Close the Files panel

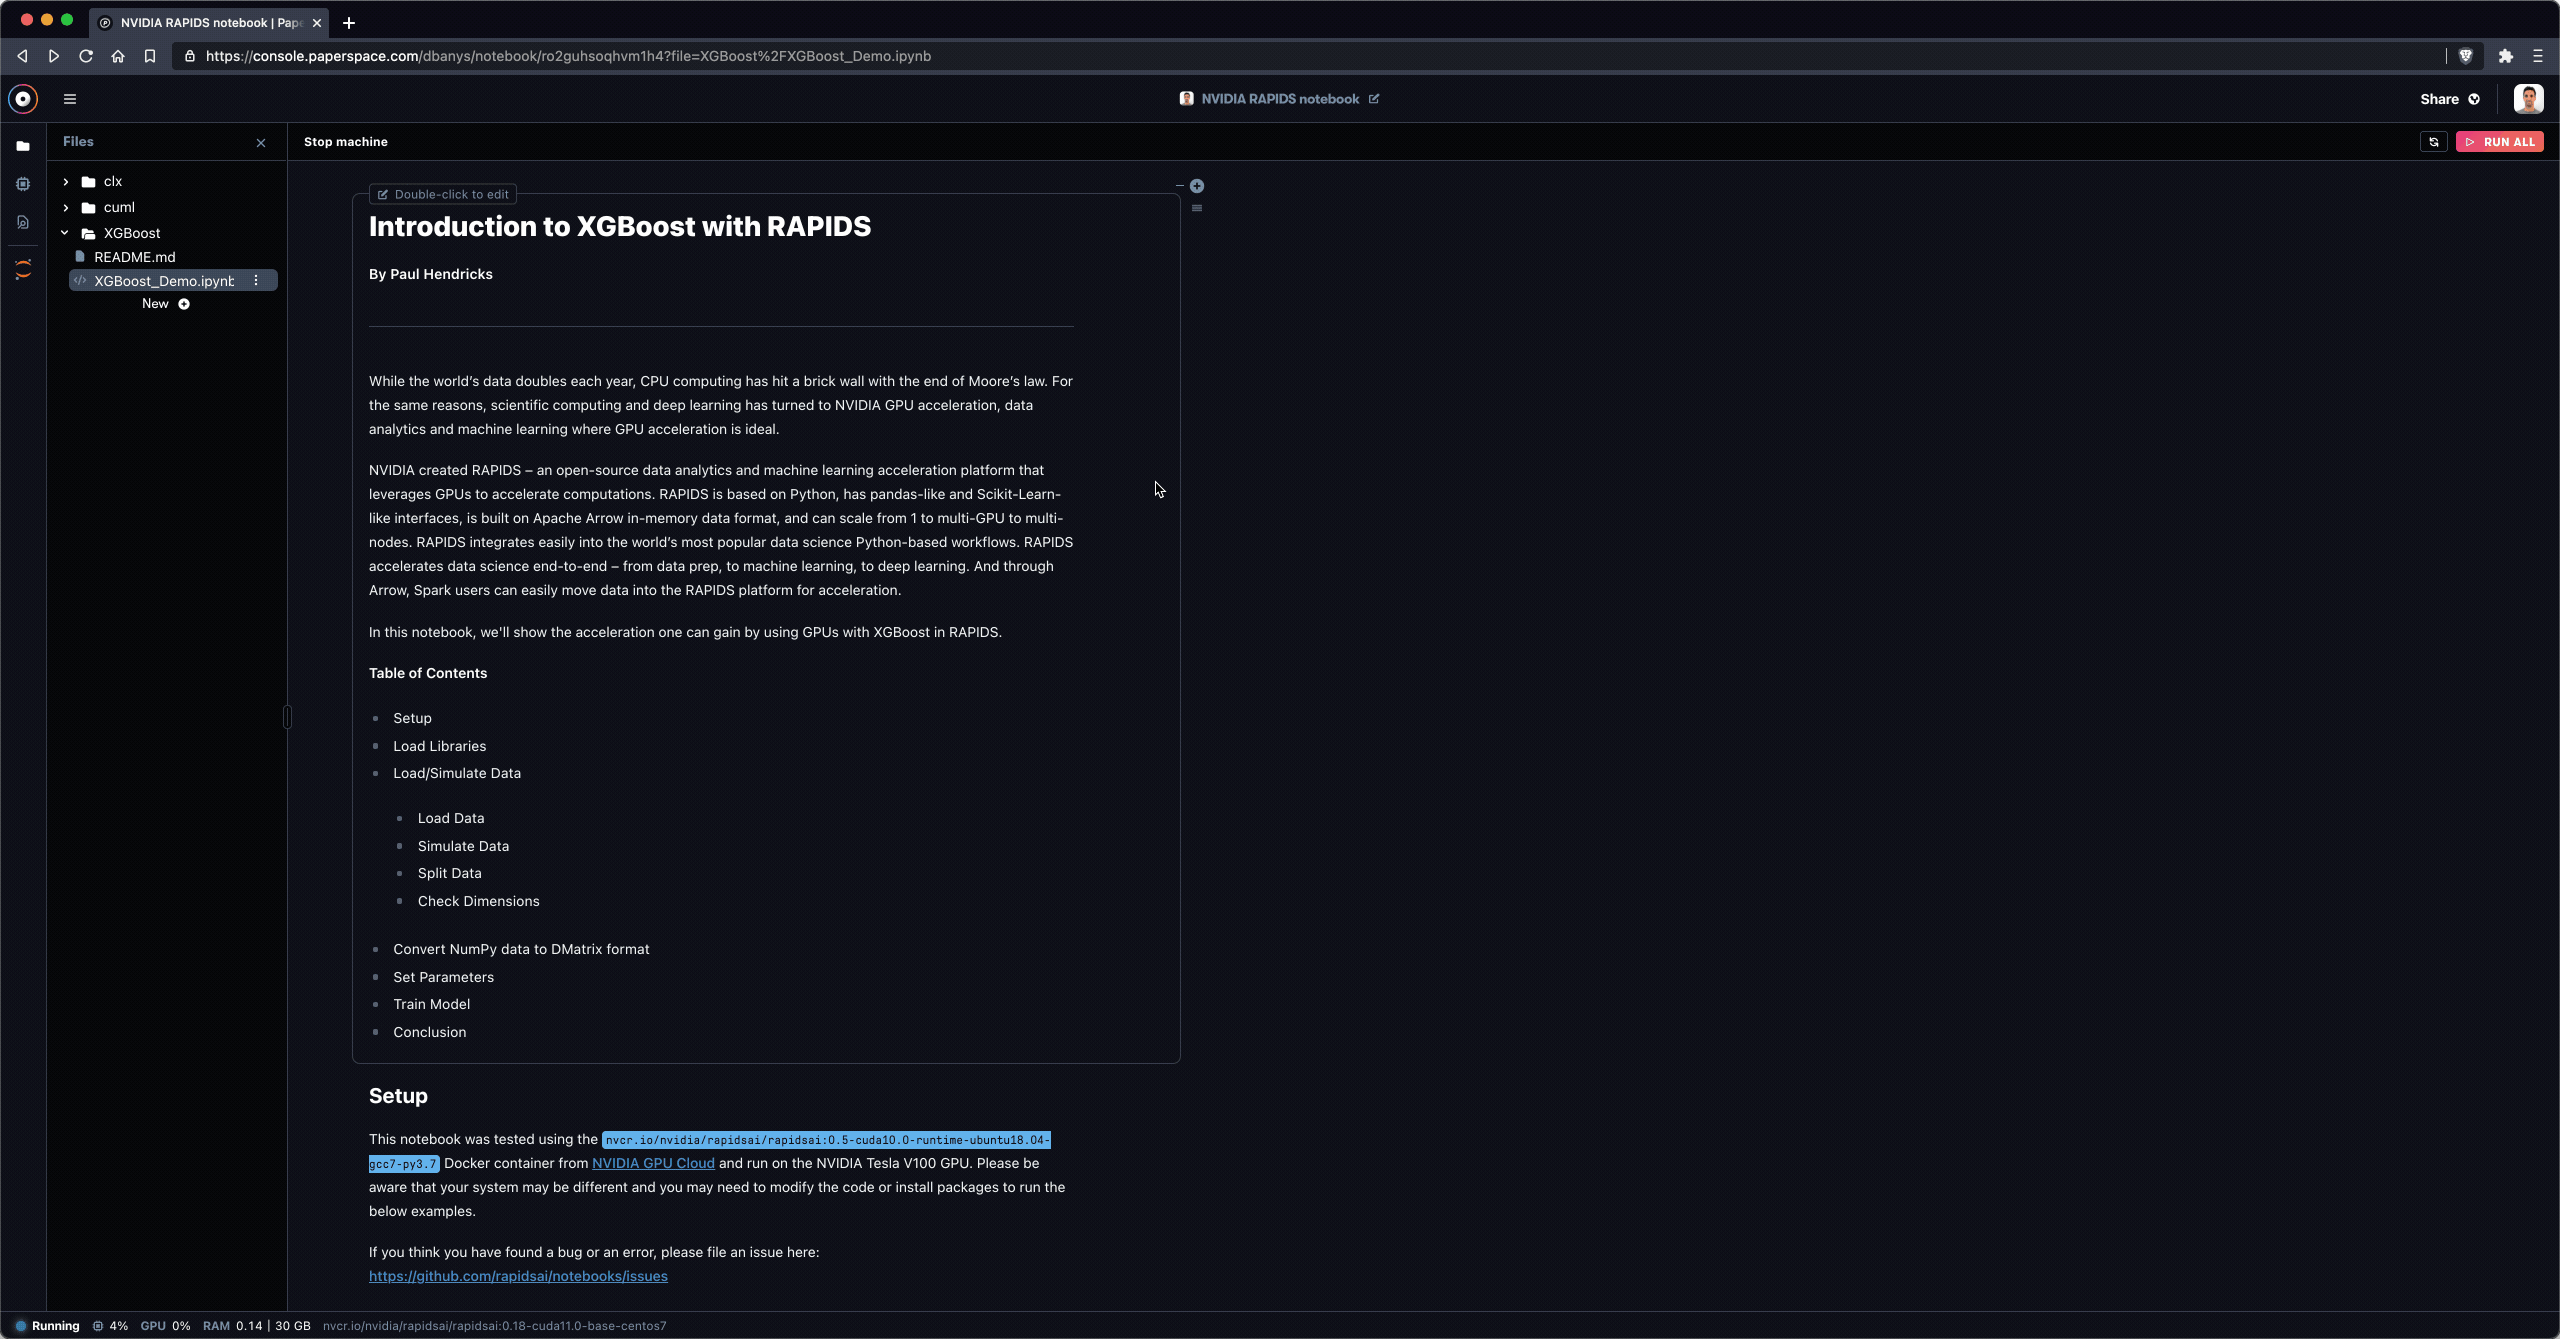pos(261,143)
